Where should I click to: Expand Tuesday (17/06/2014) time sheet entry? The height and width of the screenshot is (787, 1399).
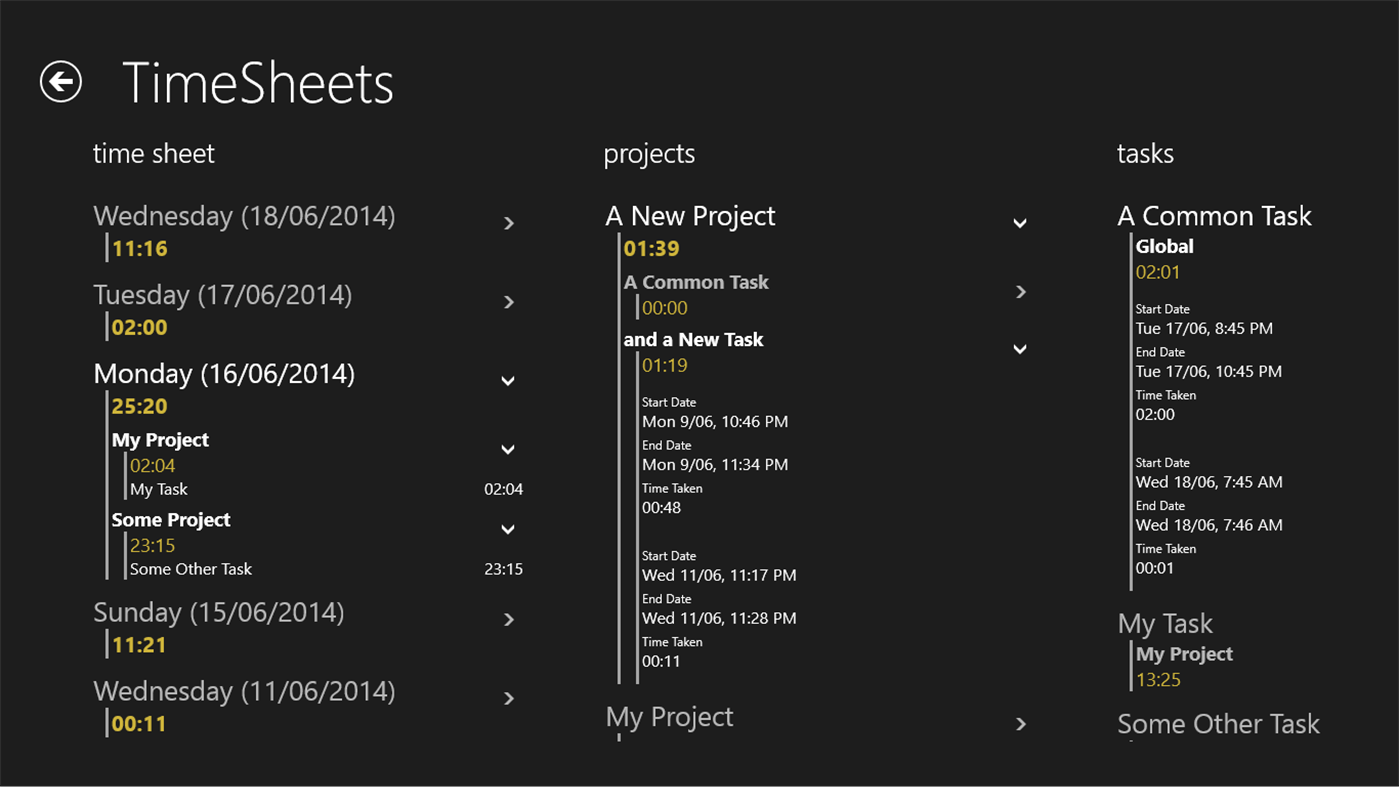coord(509,302)
